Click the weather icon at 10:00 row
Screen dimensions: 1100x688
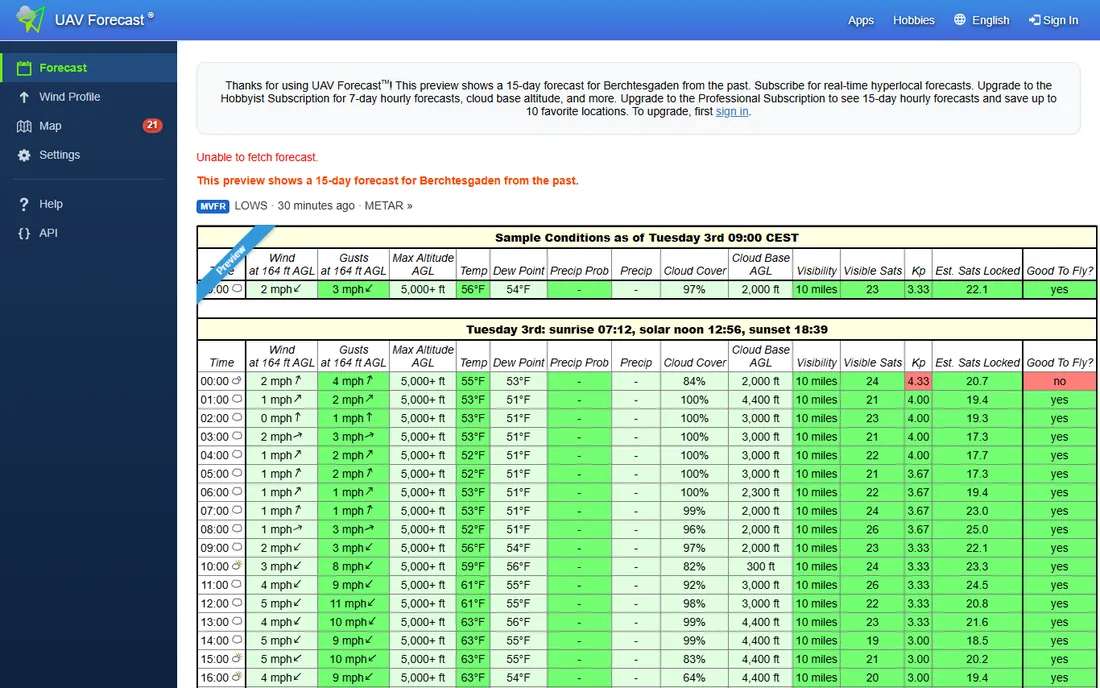click(x=237, y=565)
